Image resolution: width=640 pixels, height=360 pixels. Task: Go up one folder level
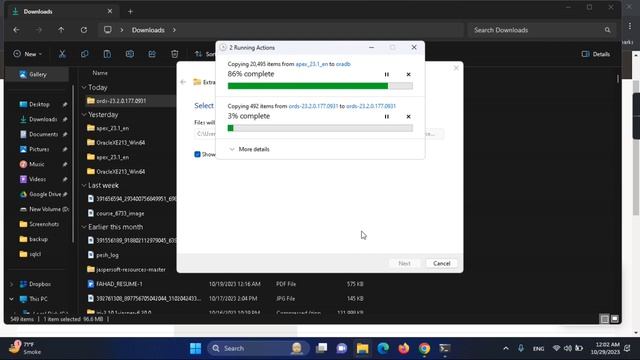[61, 30]
